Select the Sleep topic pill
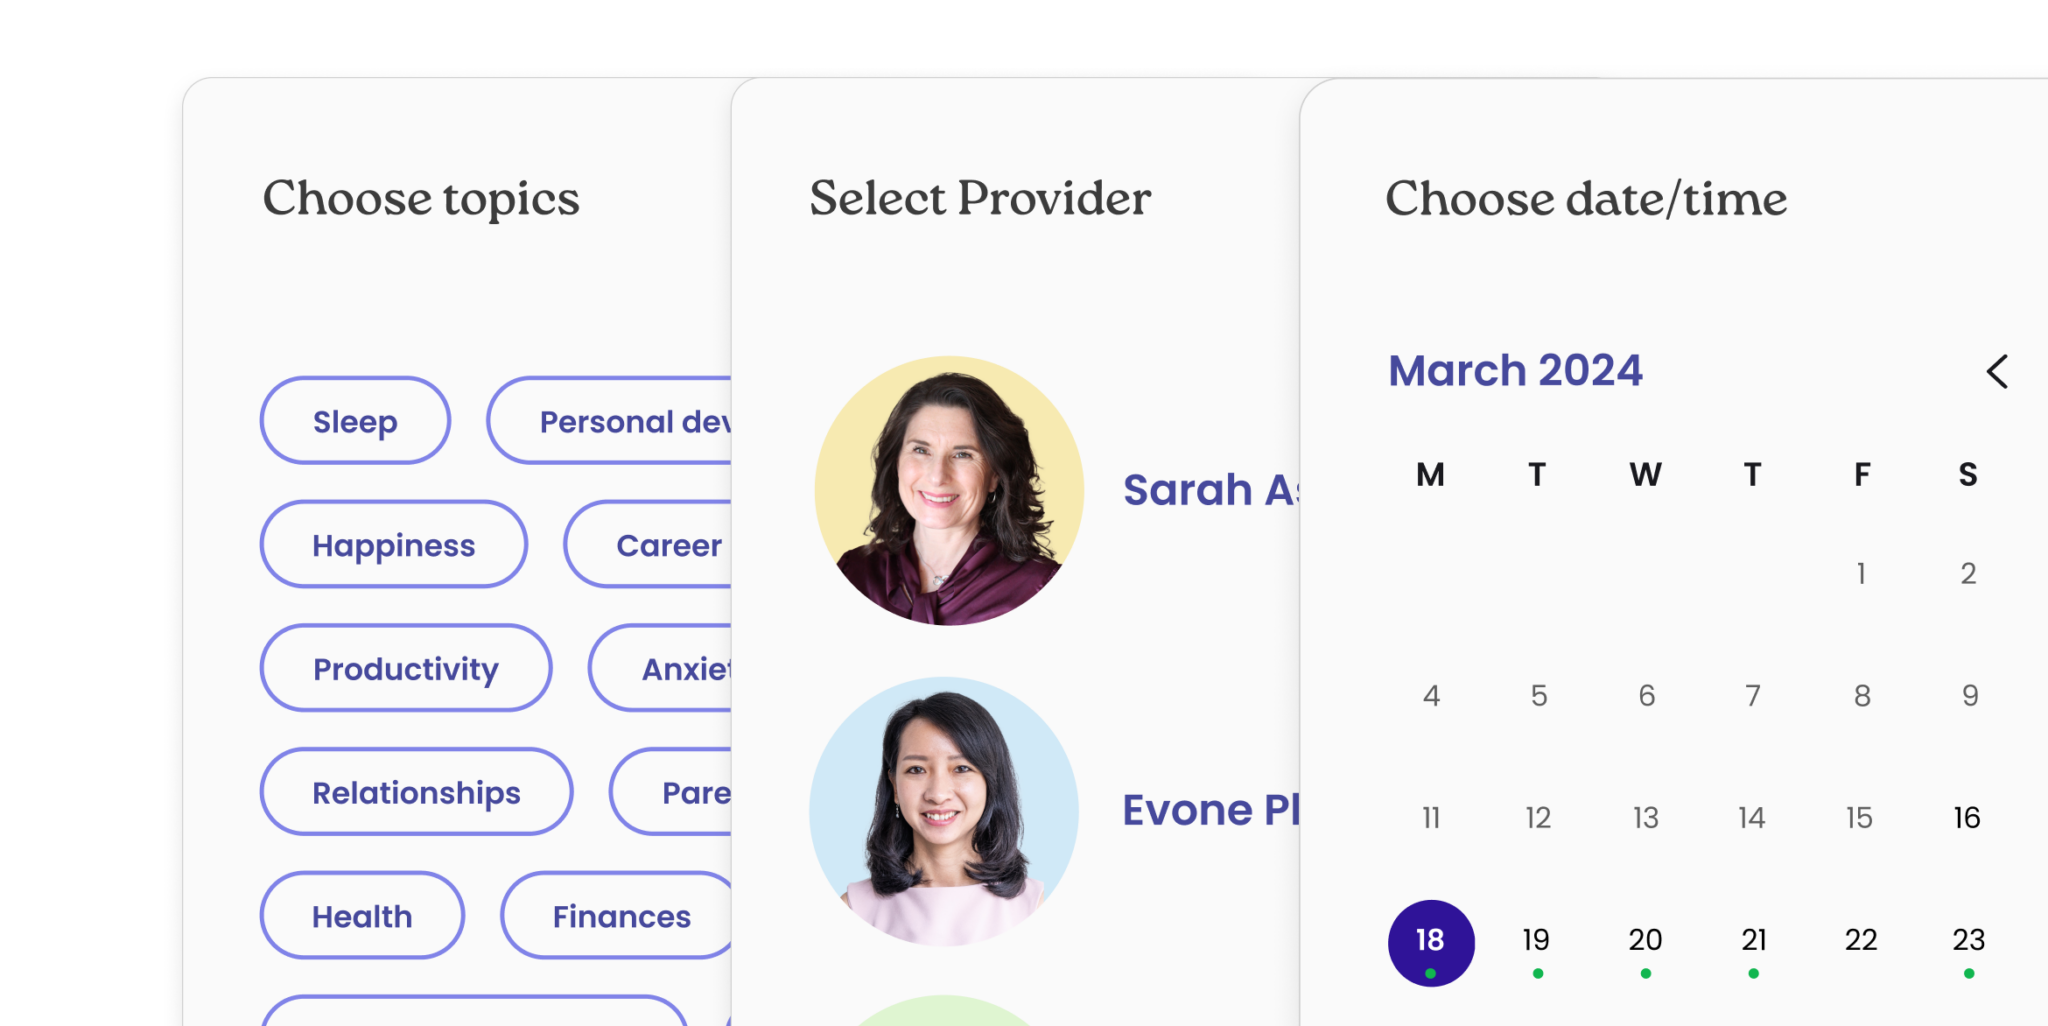The width and height of the screenshot is (2048, 1026). coord(354,420)
